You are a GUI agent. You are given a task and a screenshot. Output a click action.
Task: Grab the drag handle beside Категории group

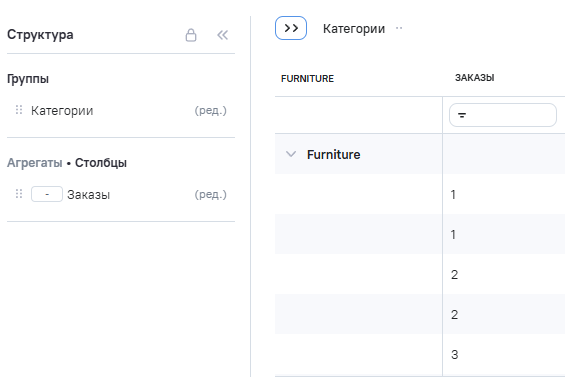click(x=19, y=110)
